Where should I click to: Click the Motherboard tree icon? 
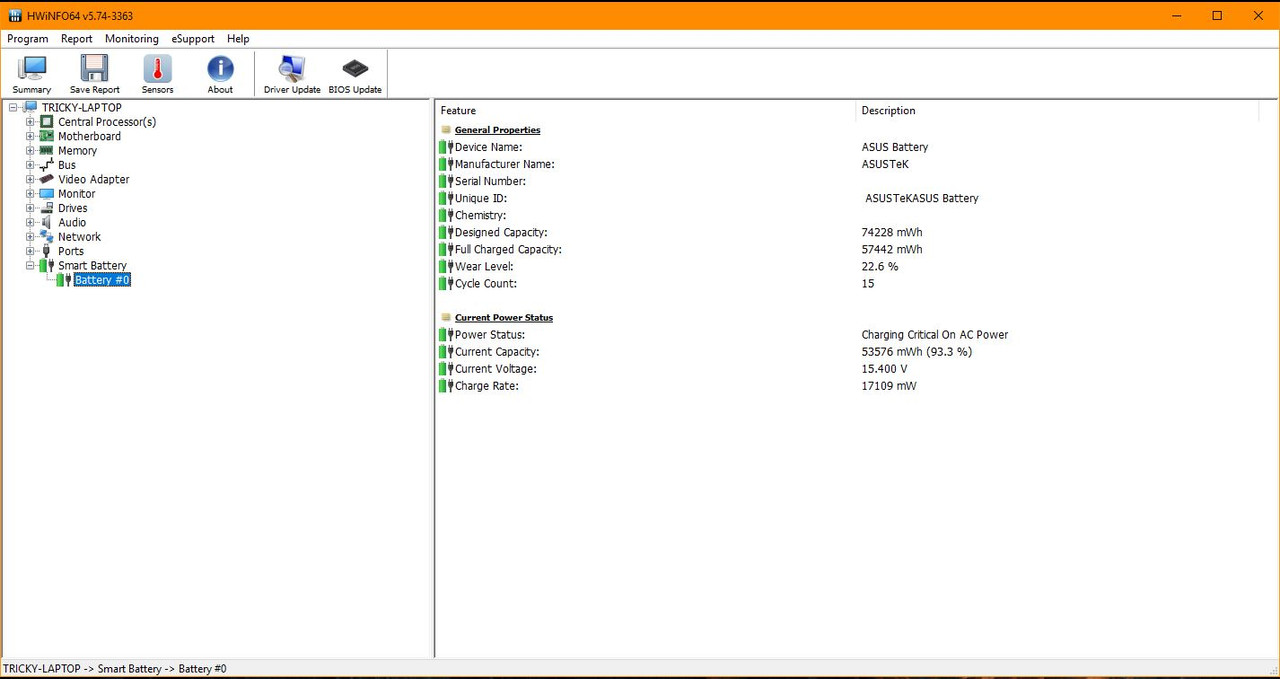(x=47, y=136)
